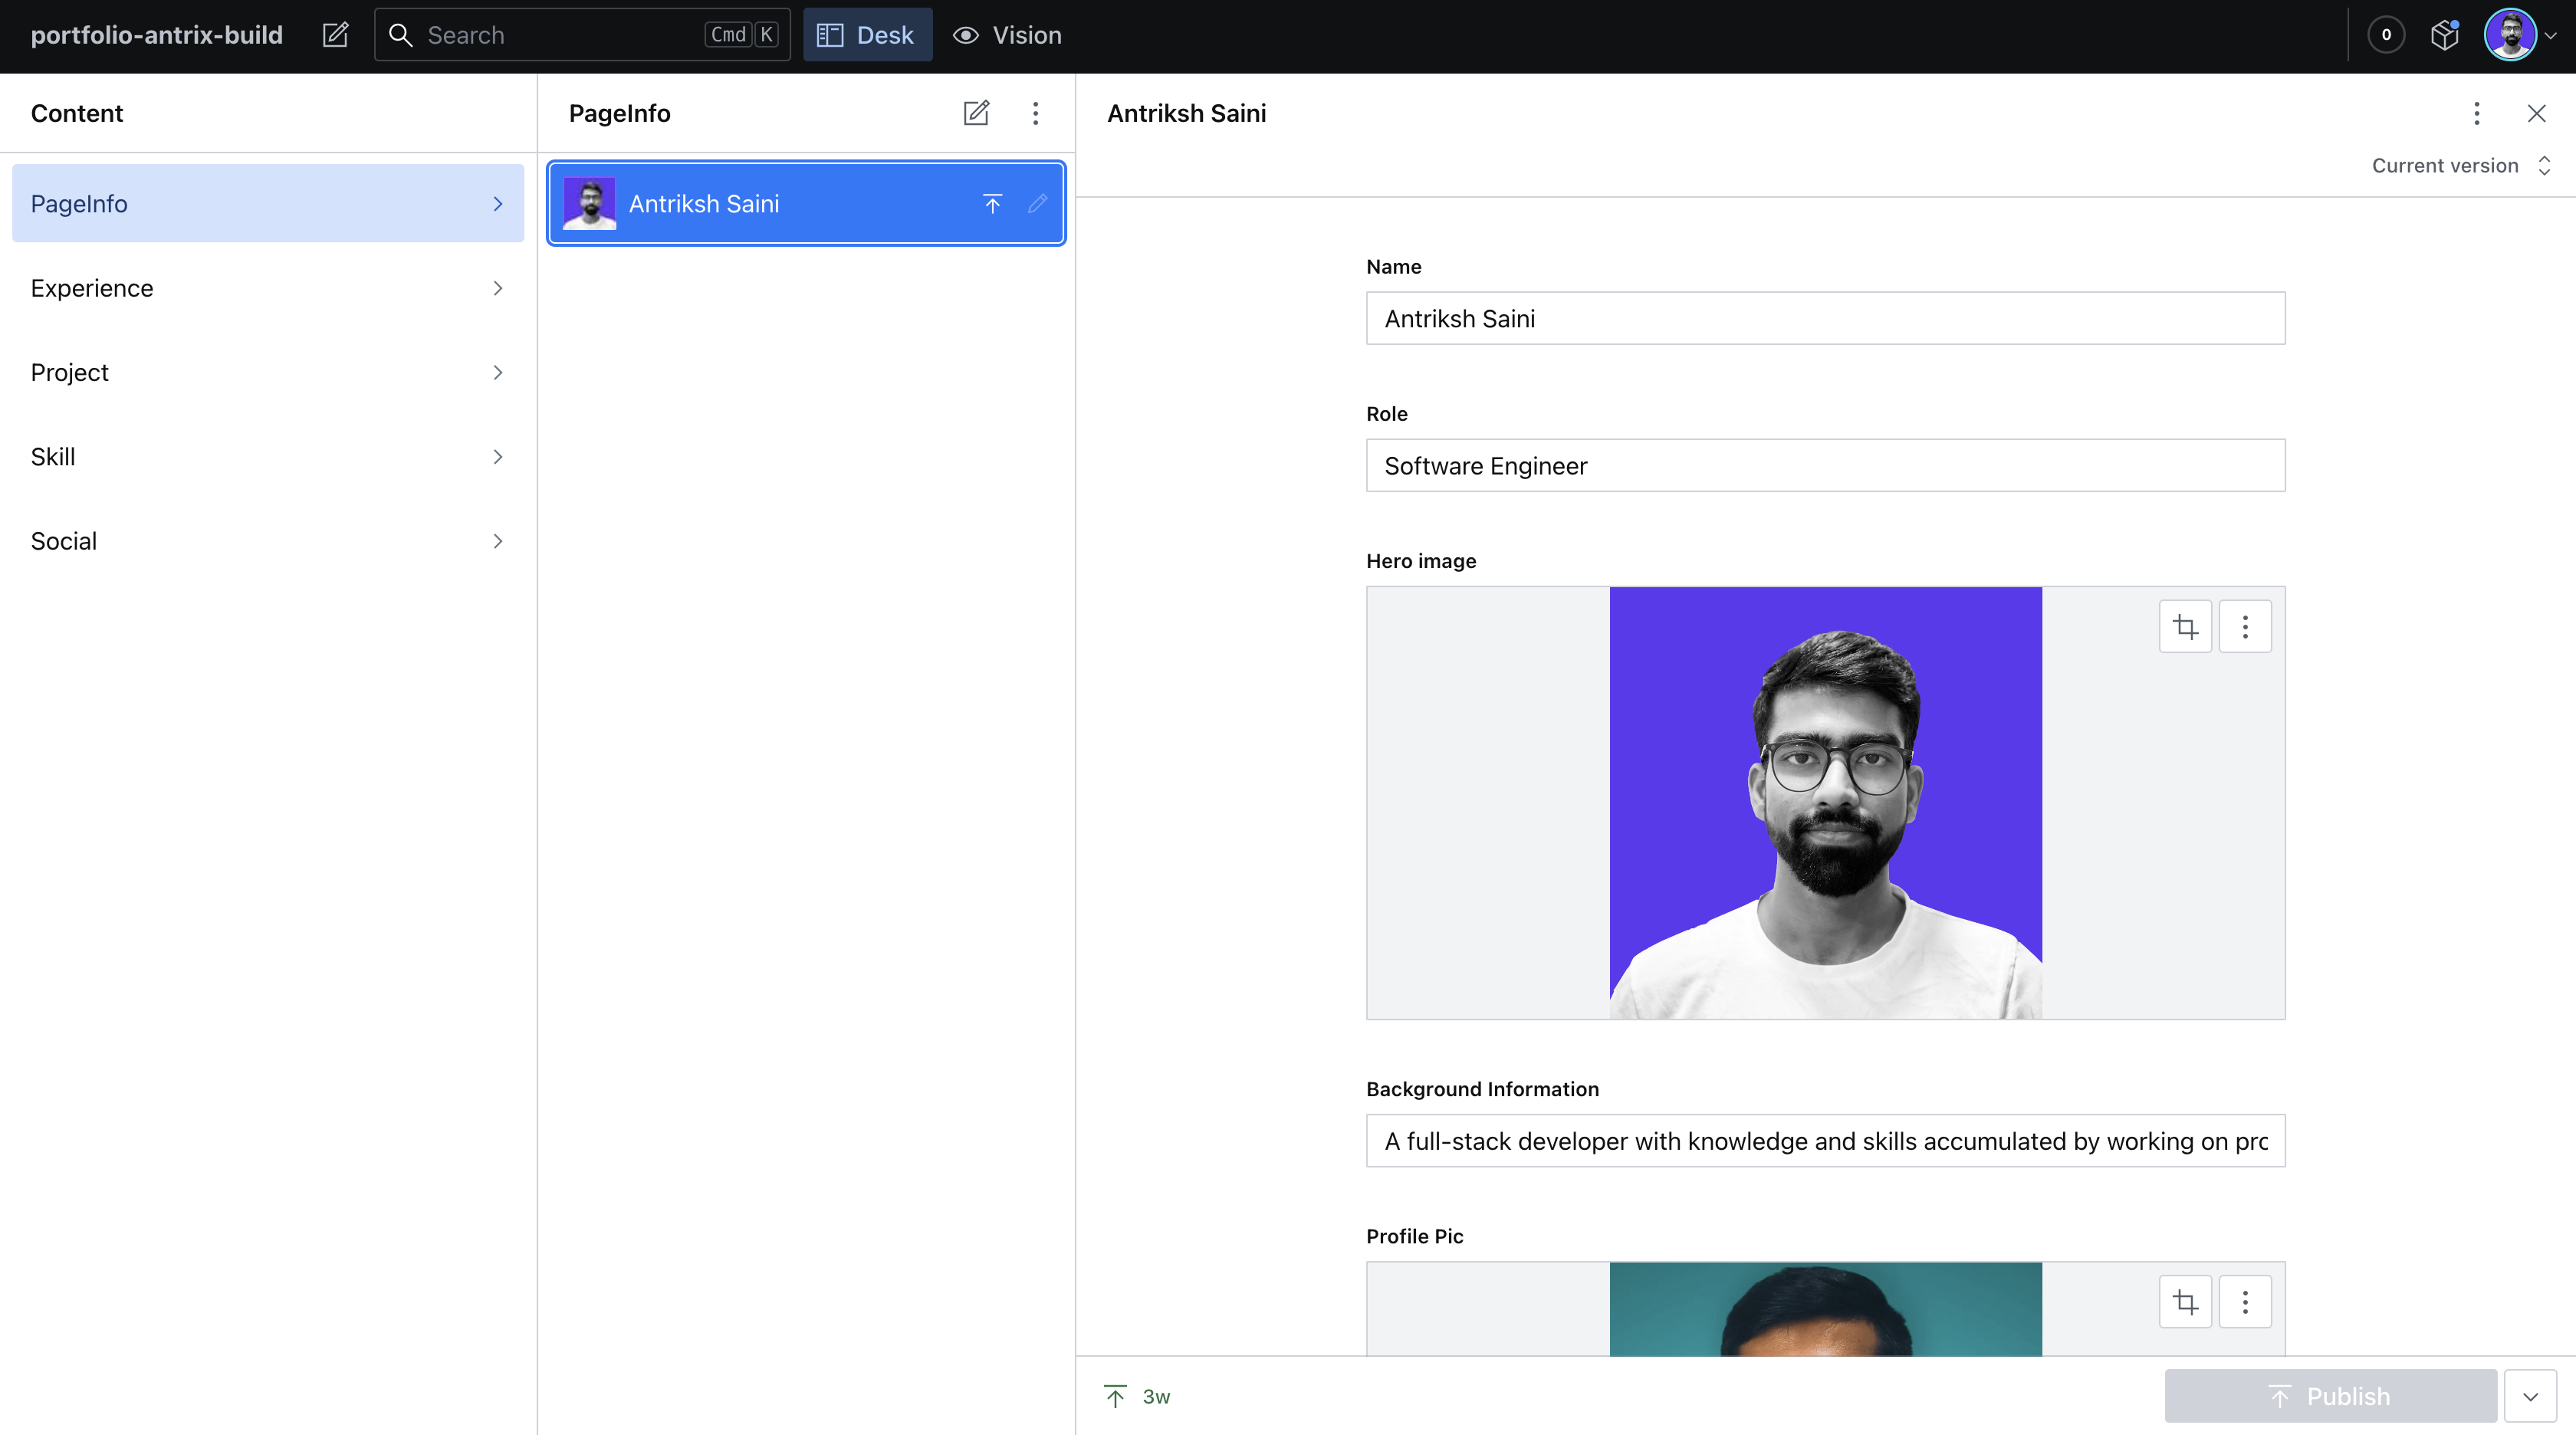The width and height of the screenshot is (2576, 1435).
Task: Click the search magnifier icon in the search bar
Action: [402, 34]
